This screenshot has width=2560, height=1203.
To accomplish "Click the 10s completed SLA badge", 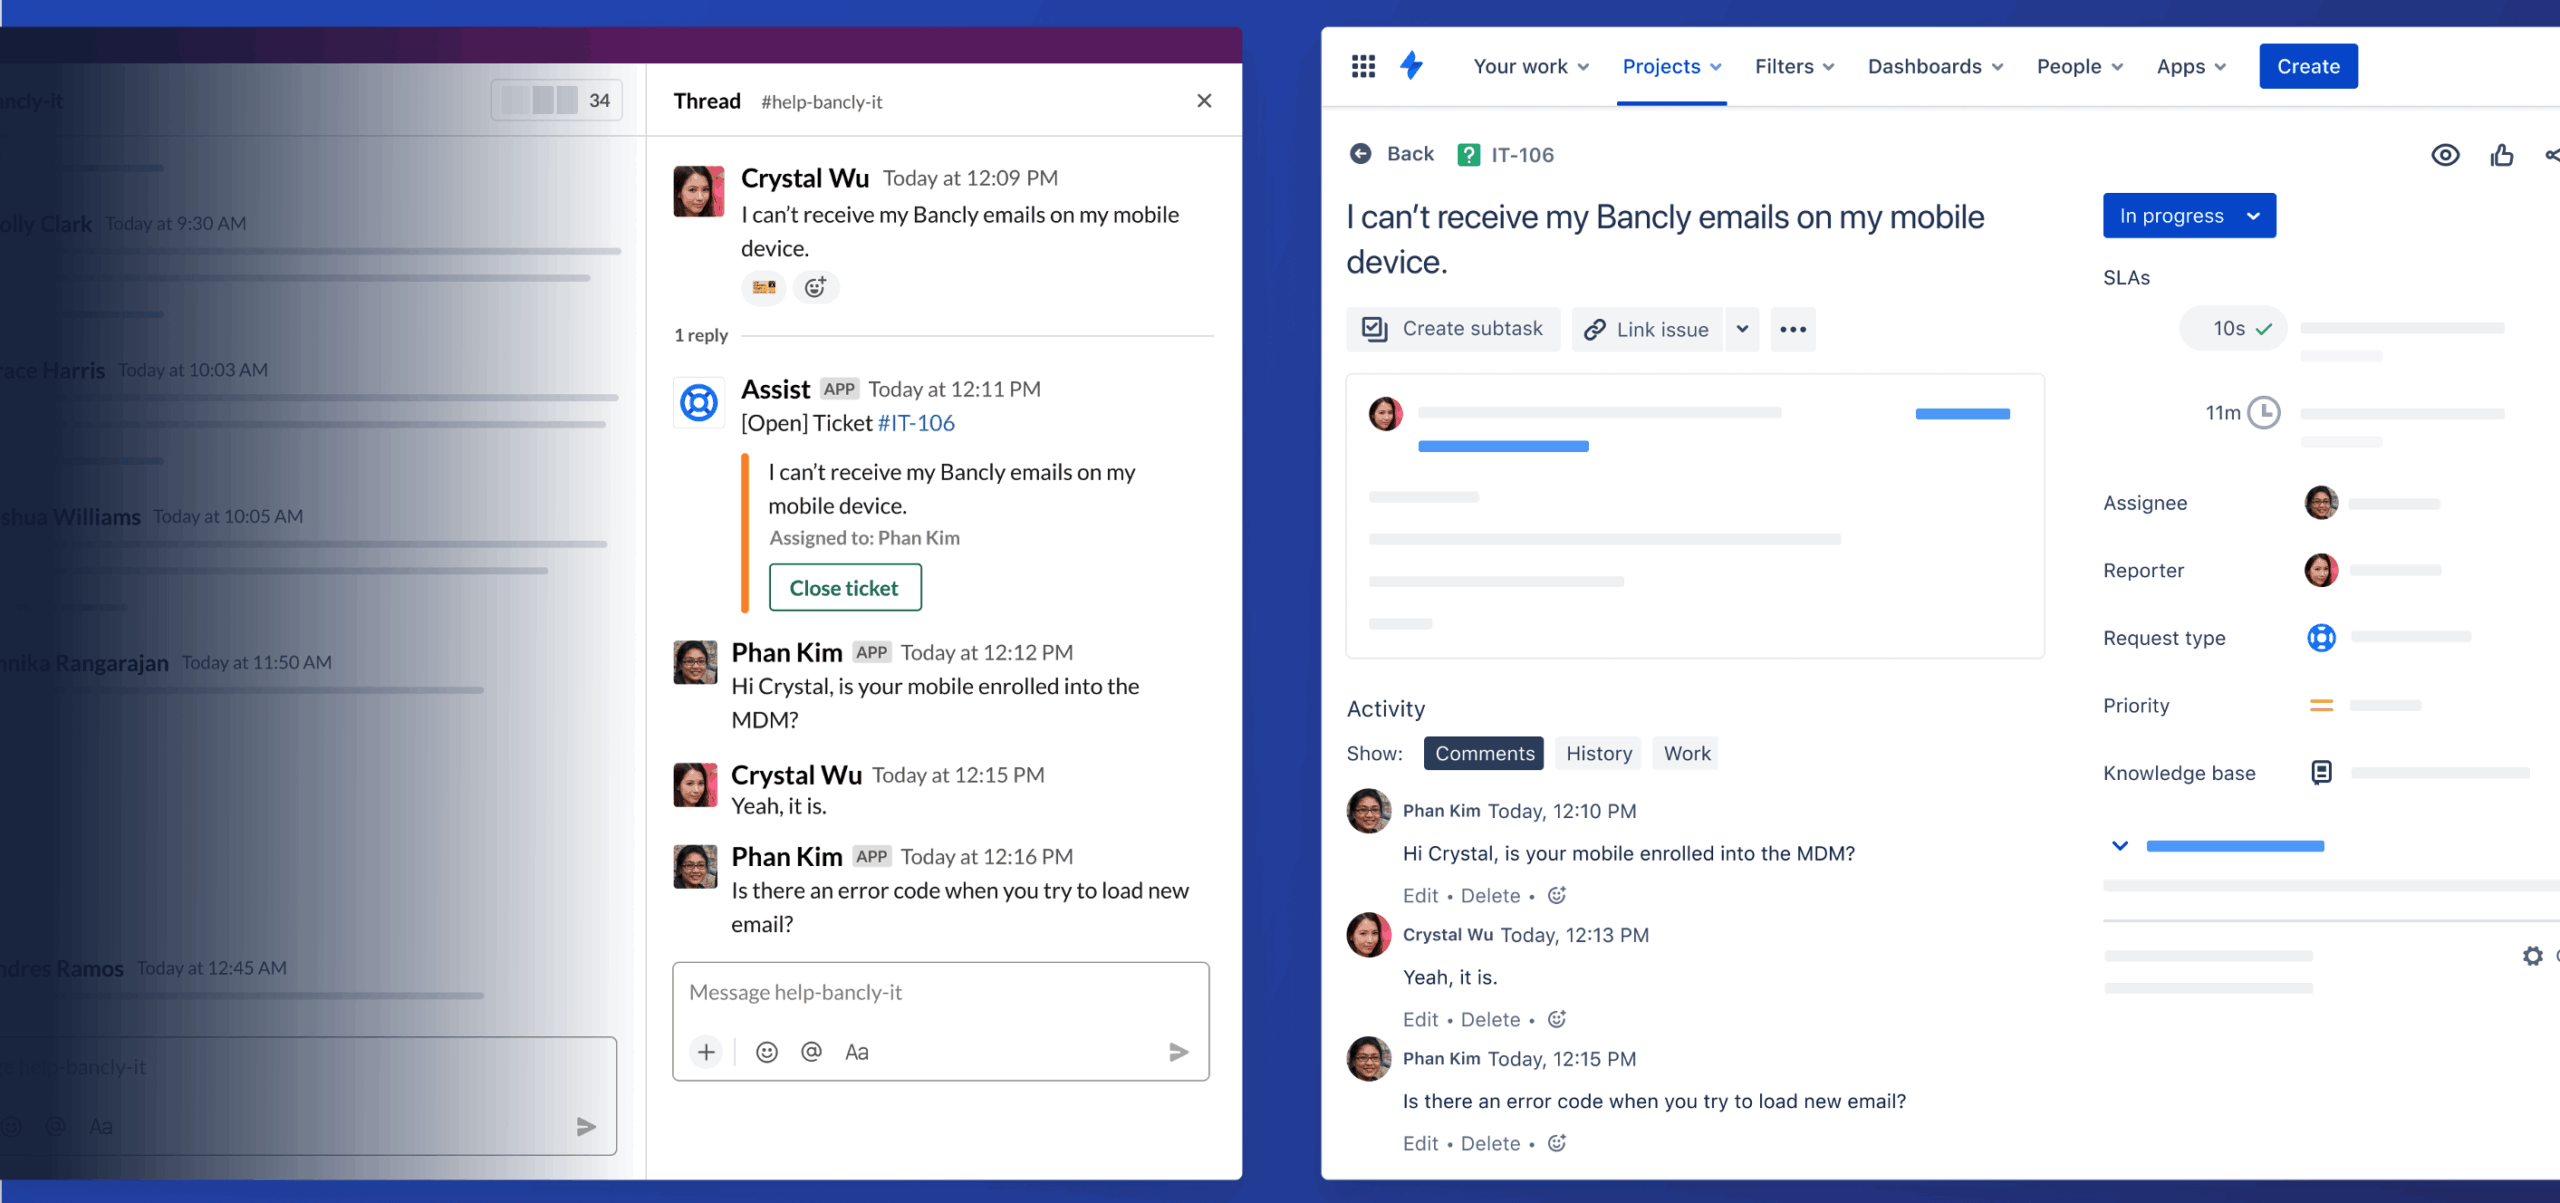I will tap(2233, 328).
